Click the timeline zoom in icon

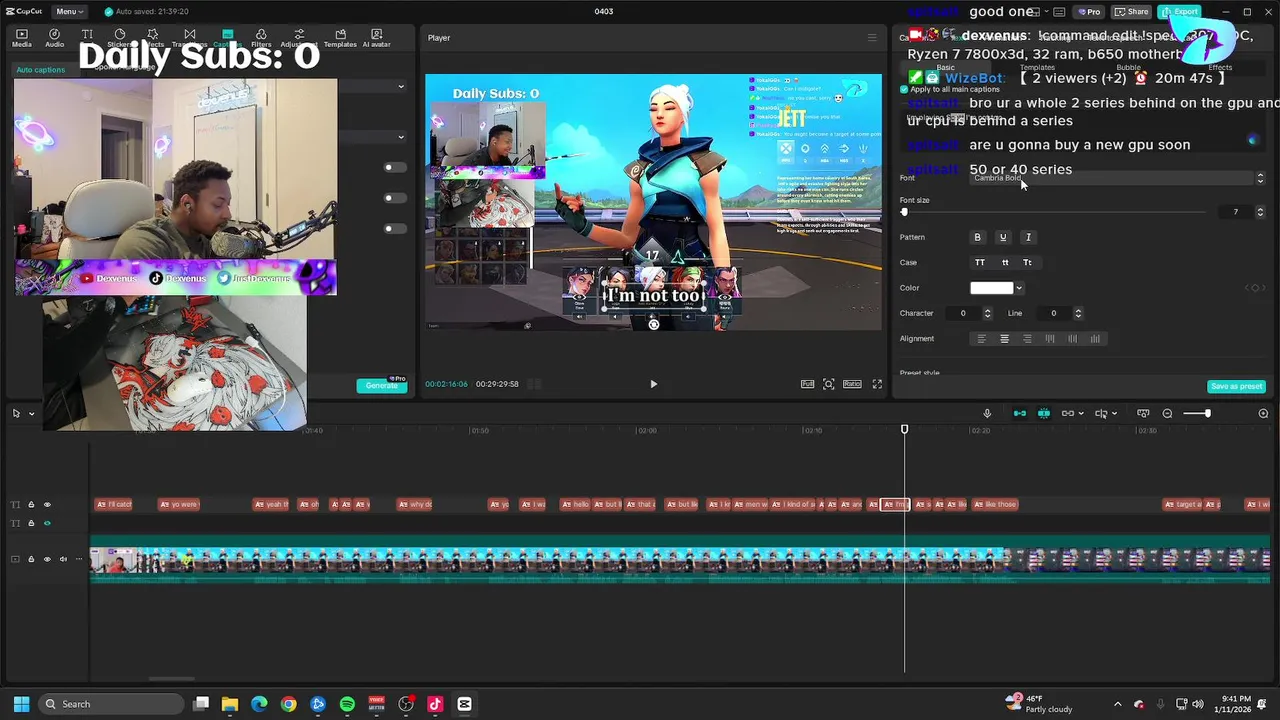pos(1263,413)
